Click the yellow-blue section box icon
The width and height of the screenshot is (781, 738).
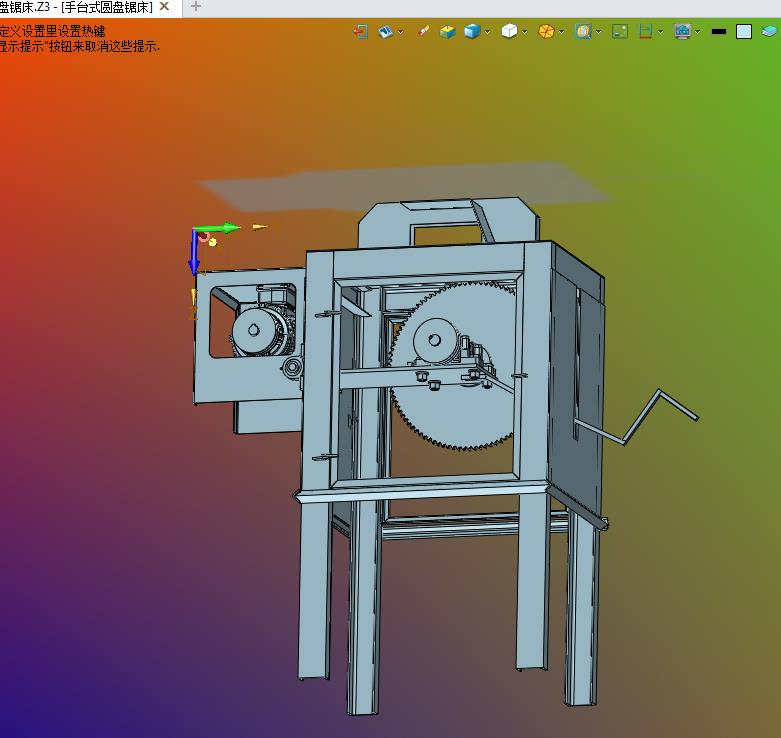[448, 32]
